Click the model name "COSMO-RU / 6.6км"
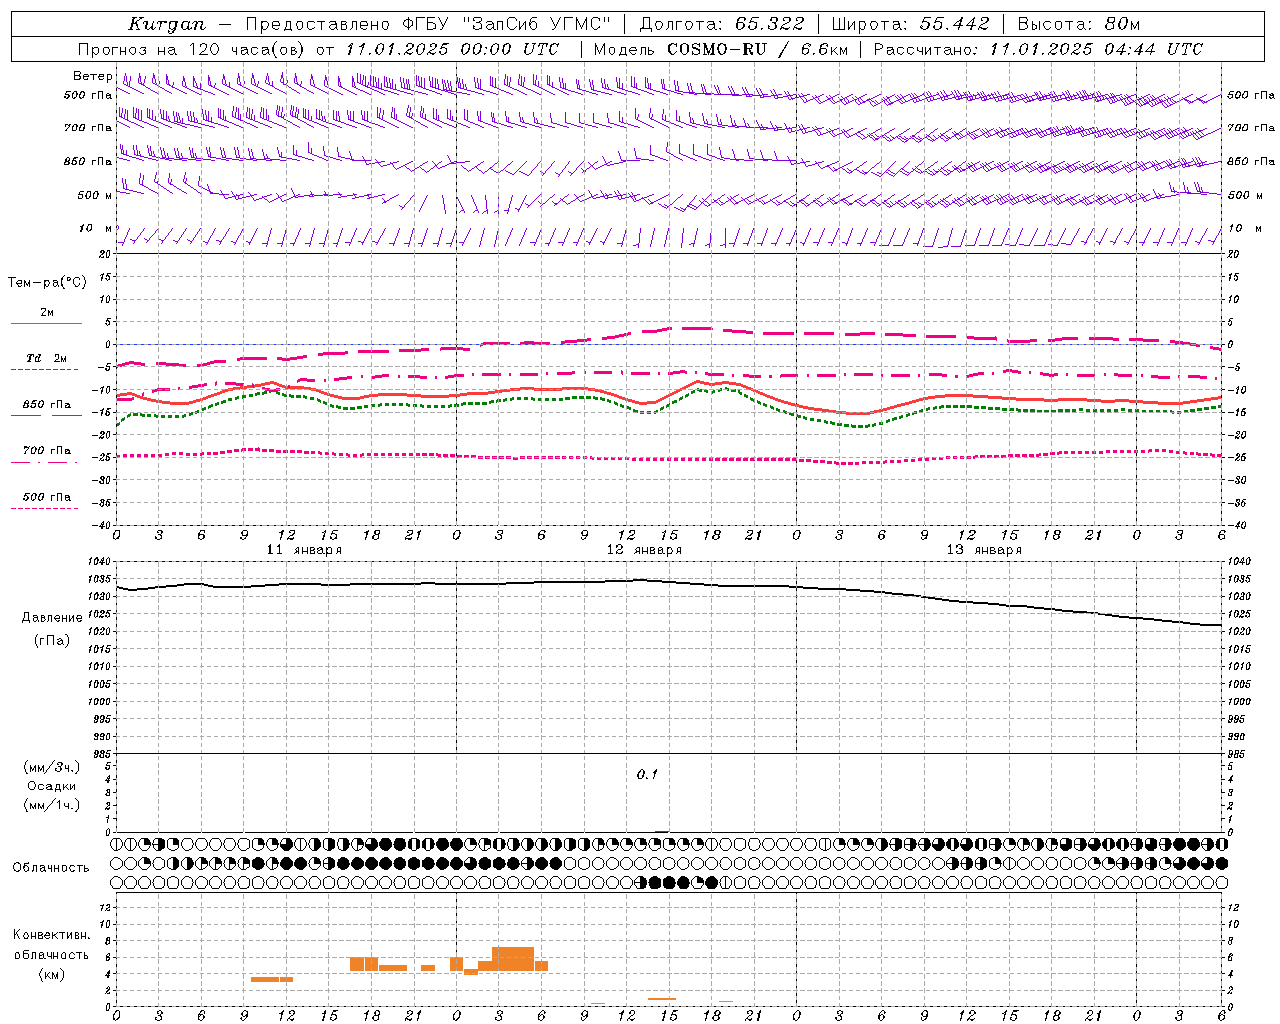 point(757,49)
